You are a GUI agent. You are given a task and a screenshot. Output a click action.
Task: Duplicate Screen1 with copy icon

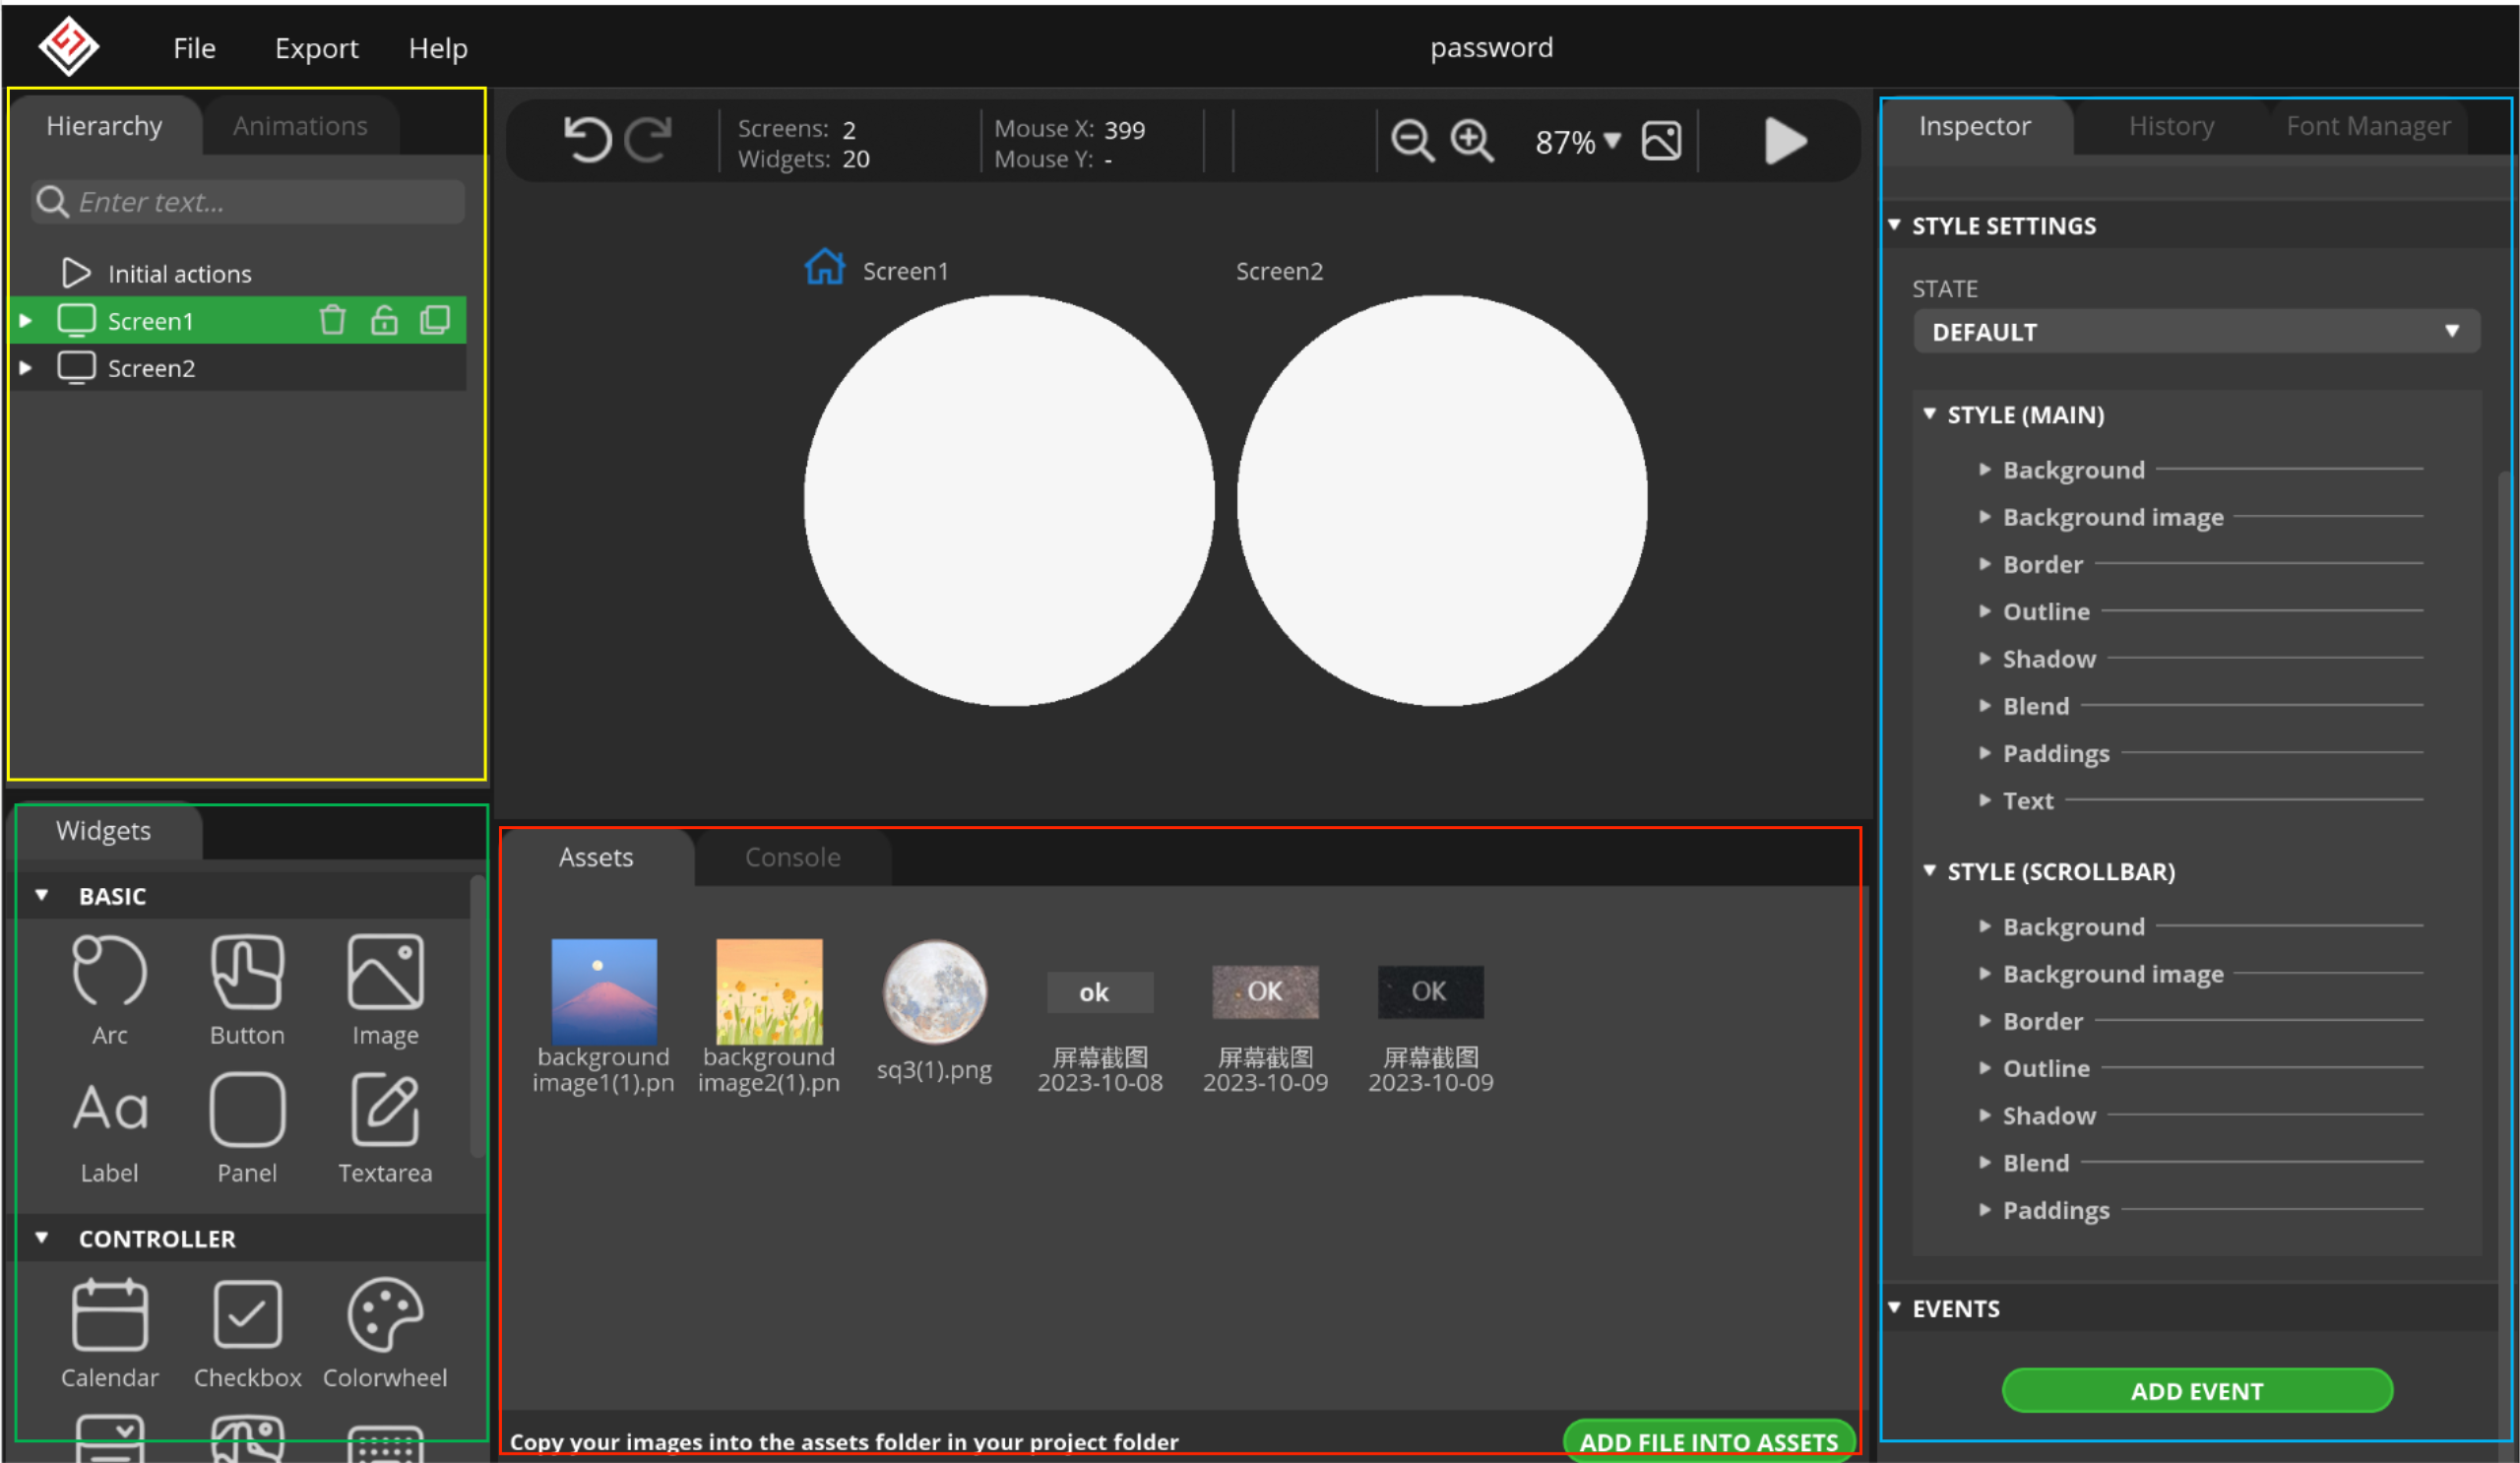435,320
